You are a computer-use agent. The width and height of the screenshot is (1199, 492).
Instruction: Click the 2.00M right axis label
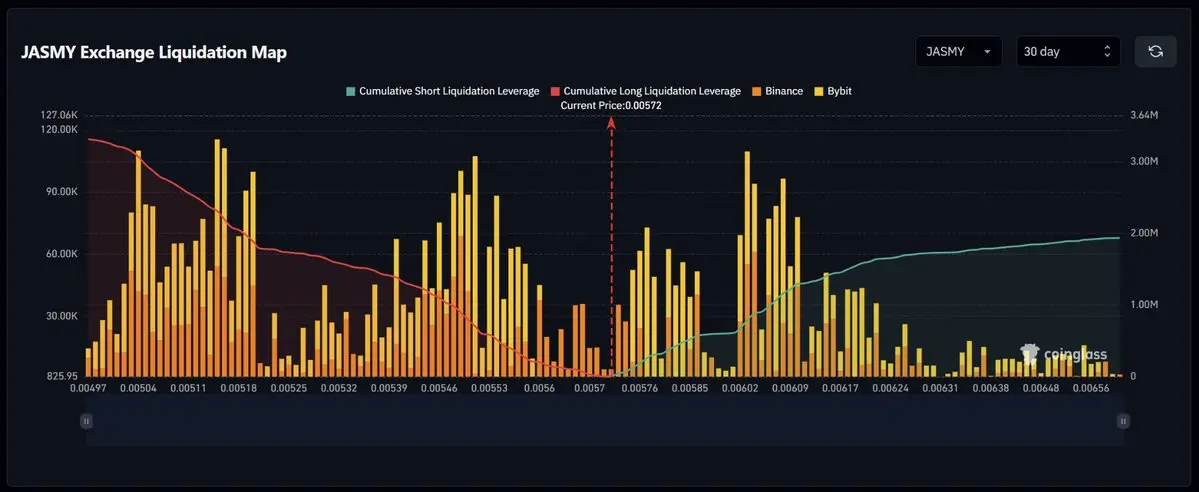coord(1144,233)
